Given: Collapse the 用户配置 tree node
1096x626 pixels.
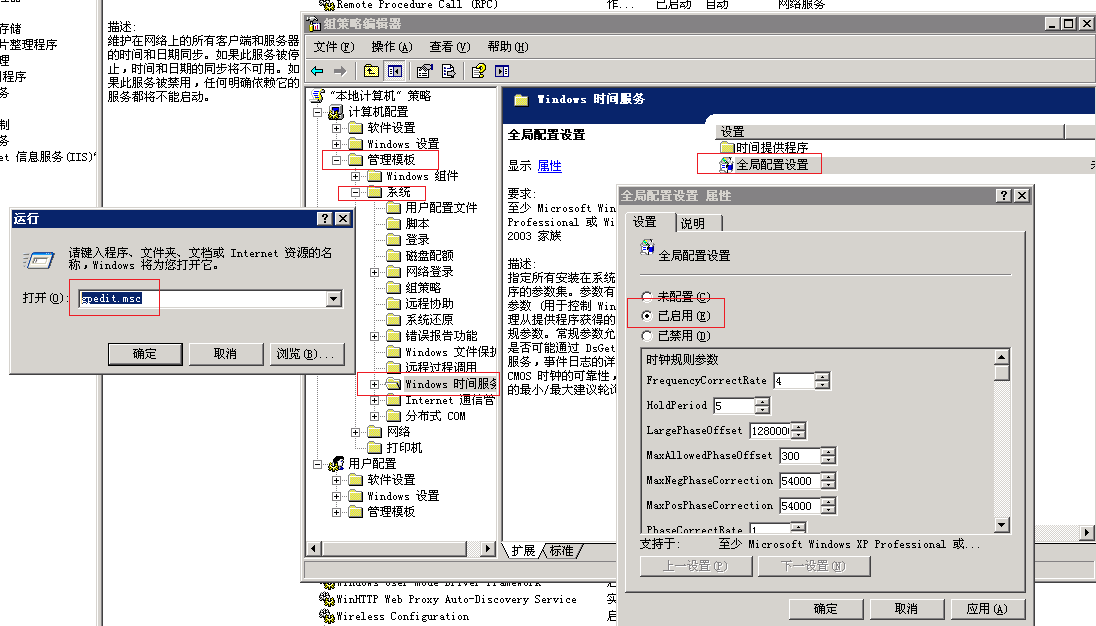Looking at the screenshot, I should (x=317, y=463).
